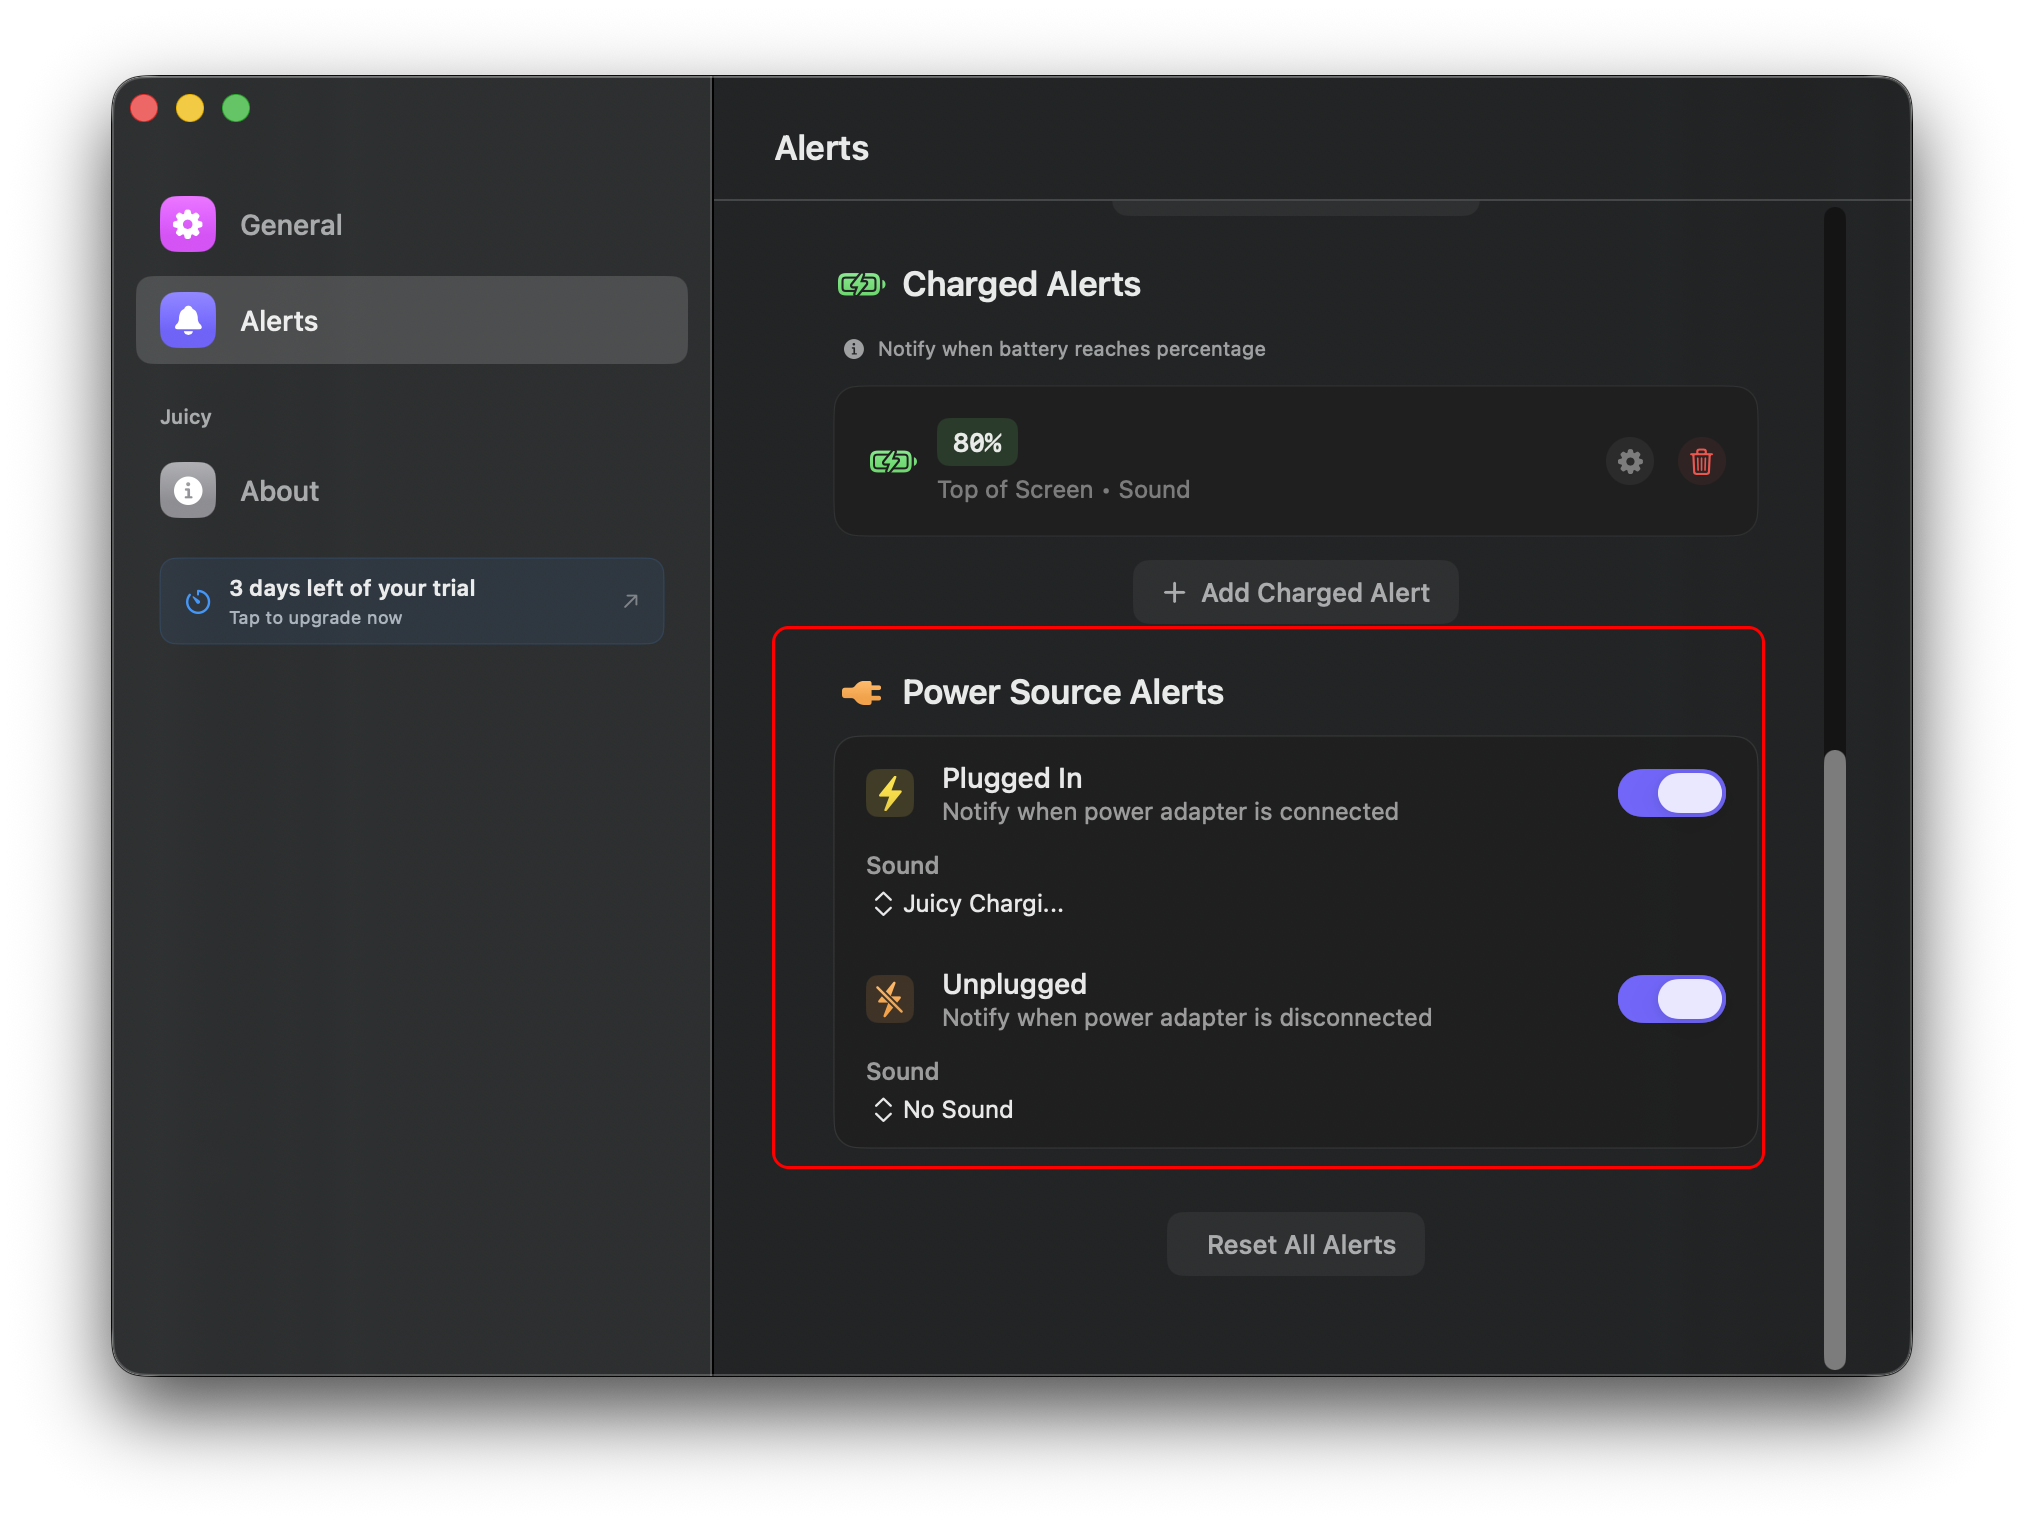Image resolution: width=2024 pixels, height=1524 pixels.
Task: Disable the Plugged In notification toggle
Action: click(1670, 793)
